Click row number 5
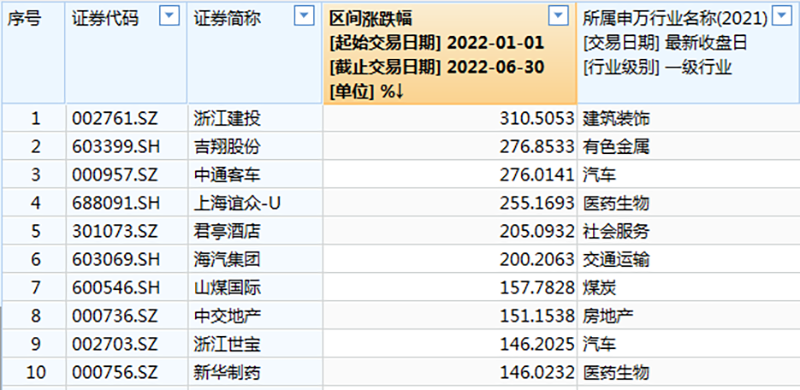The height and width of the screenshot is (390, 800). [35, 232]
